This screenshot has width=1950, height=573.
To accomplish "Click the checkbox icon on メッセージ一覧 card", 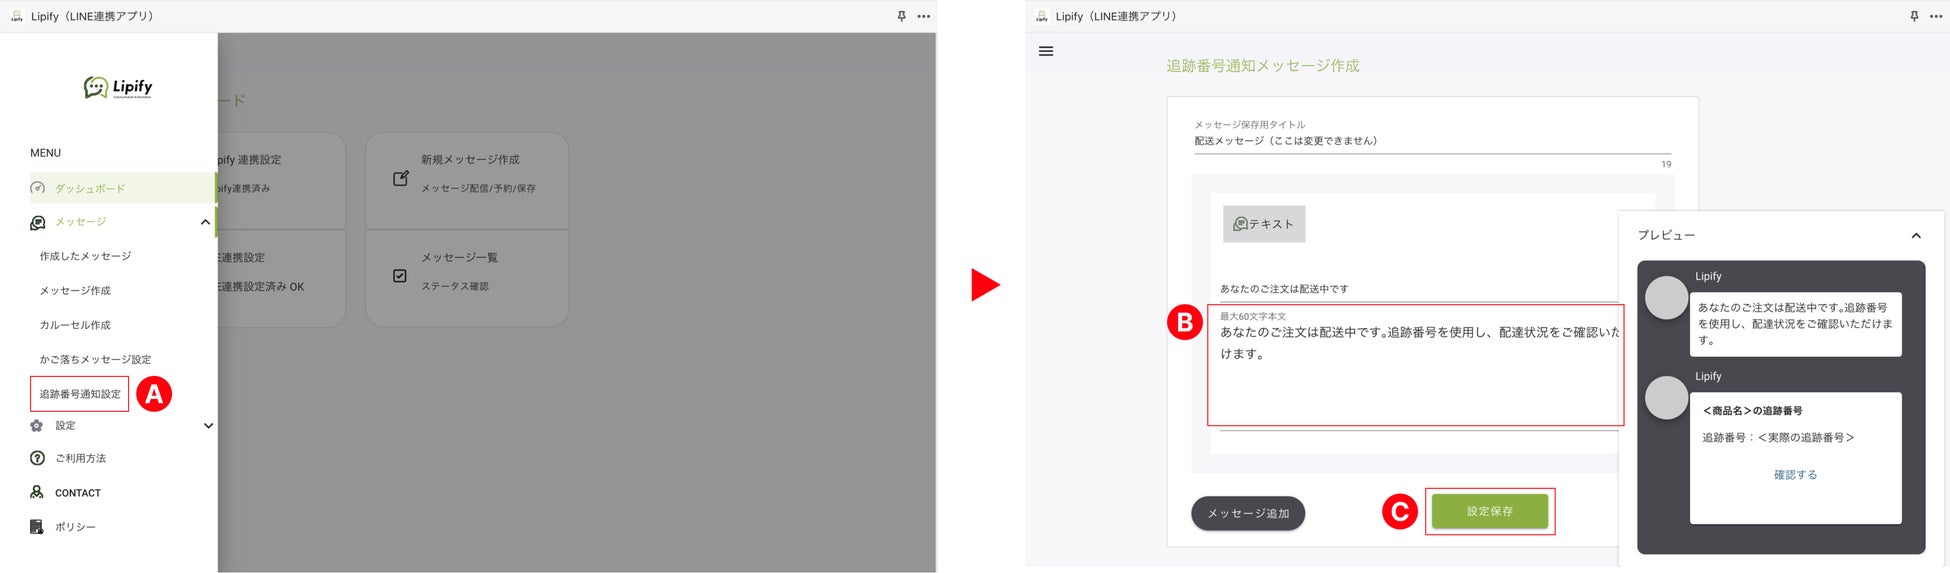I will [400, 276].
